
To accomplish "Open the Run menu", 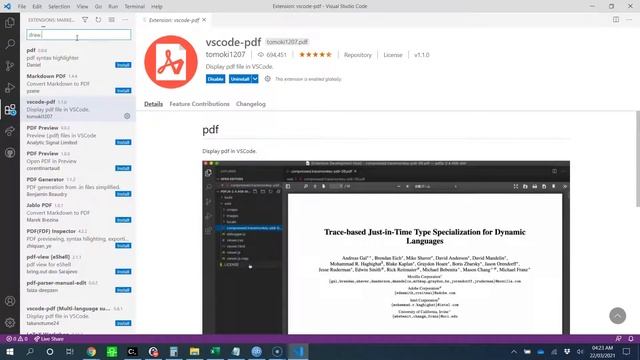I will pos(113,7).
